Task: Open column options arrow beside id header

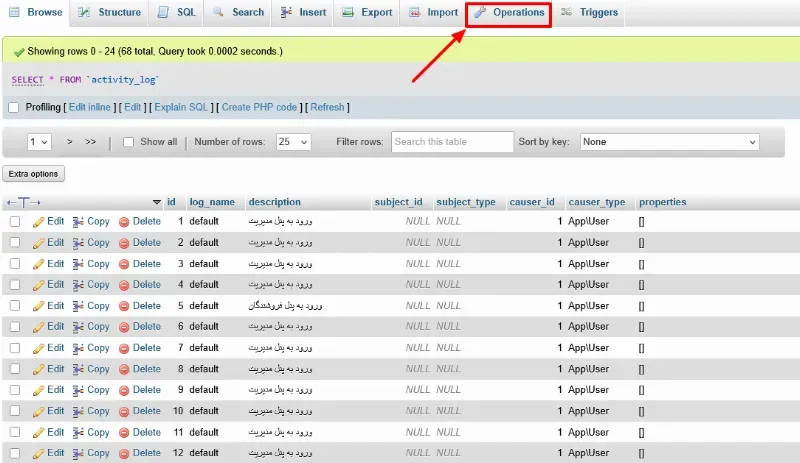Action: click(x=157, y=202)
